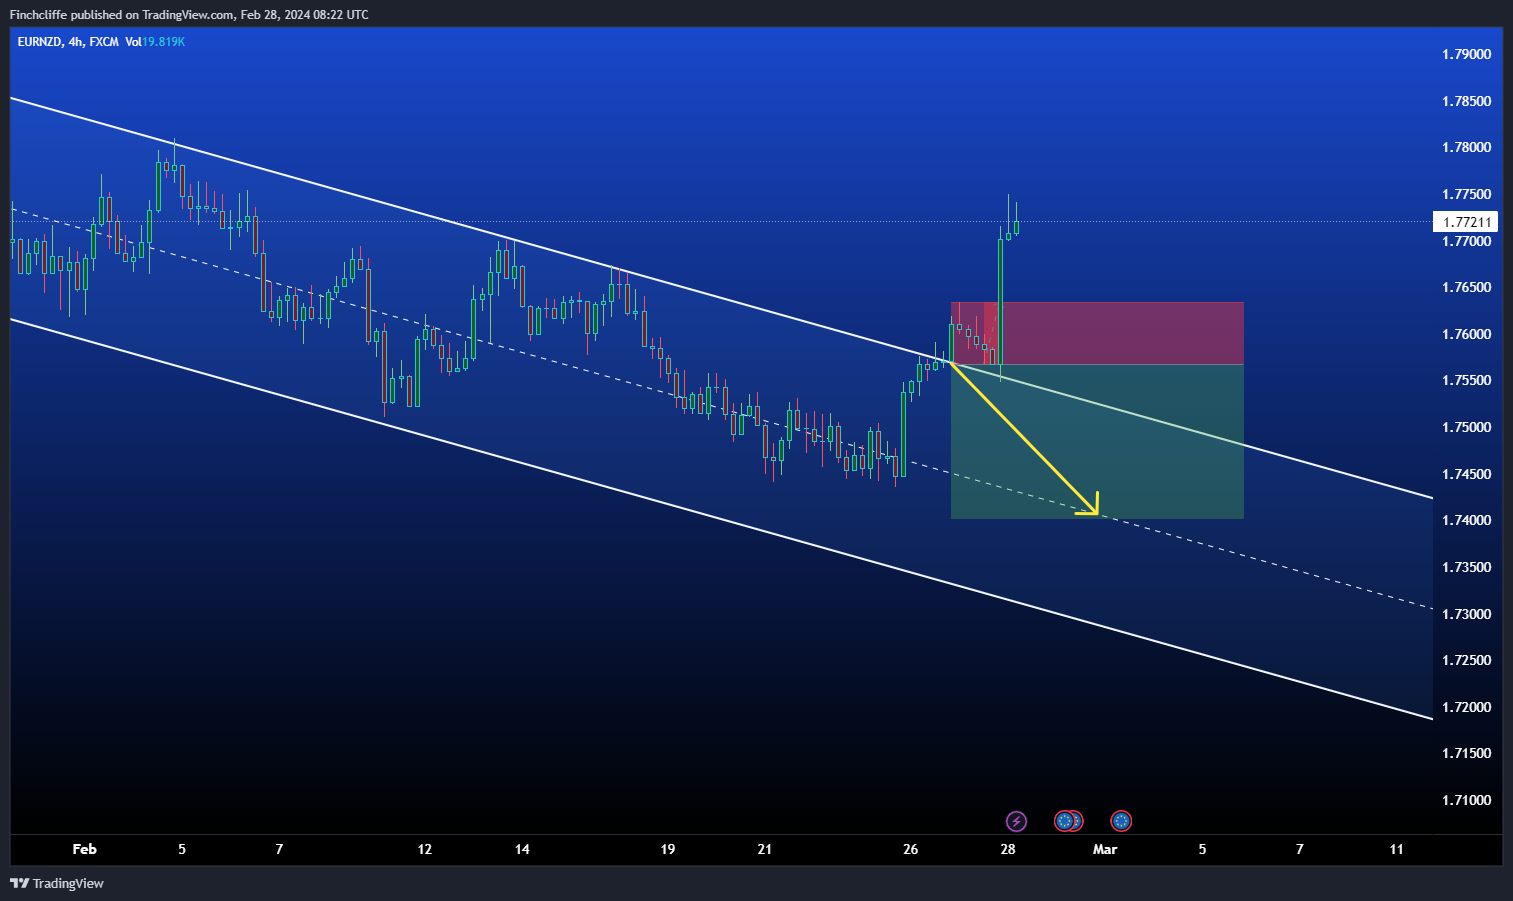The height and width of the screenshot is (901, 1513).
Task: Click the Vol 19.819K volume reading
Action: click(155, 42)
